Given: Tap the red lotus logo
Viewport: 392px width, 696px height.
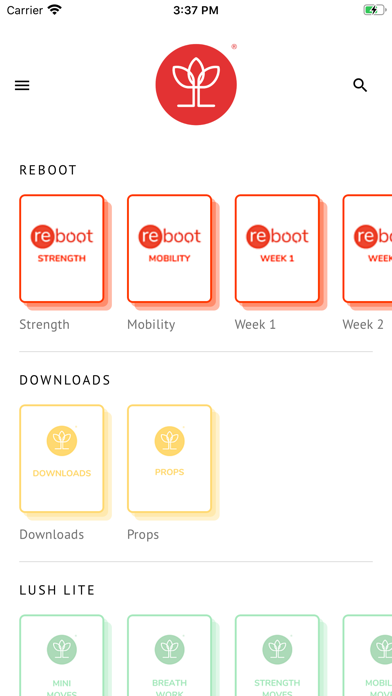Looking at the screenshot, I should 196,84.
